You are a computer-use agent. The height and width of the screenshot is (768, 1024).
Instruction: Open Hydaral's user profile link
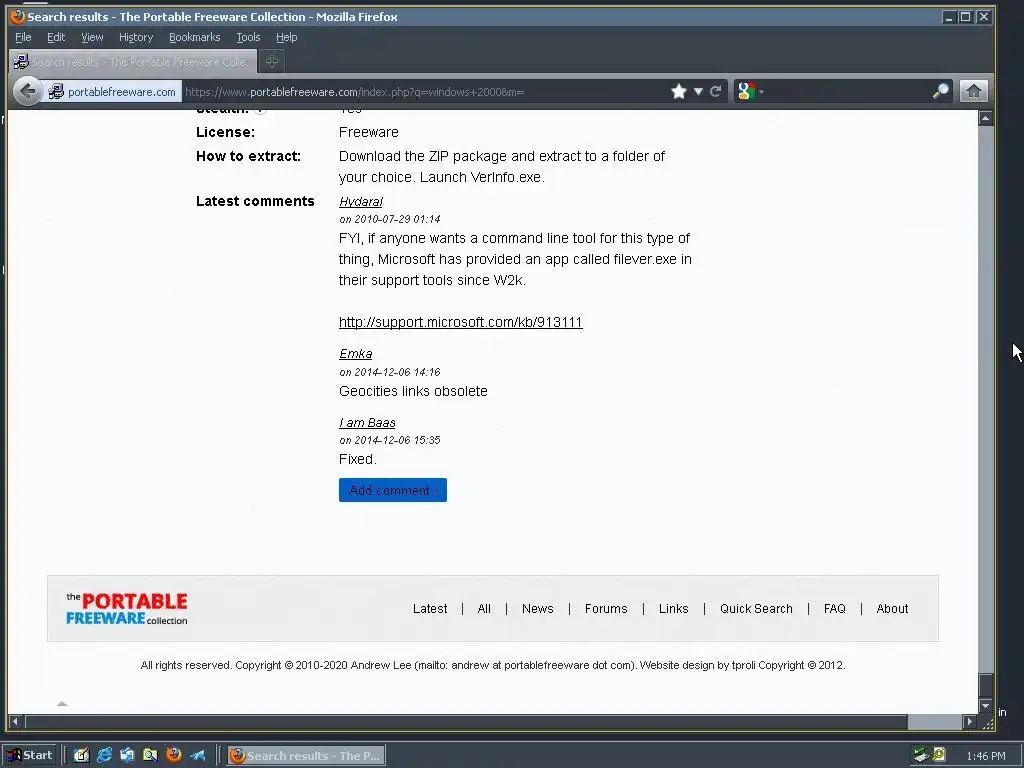(x=360, y=202)
